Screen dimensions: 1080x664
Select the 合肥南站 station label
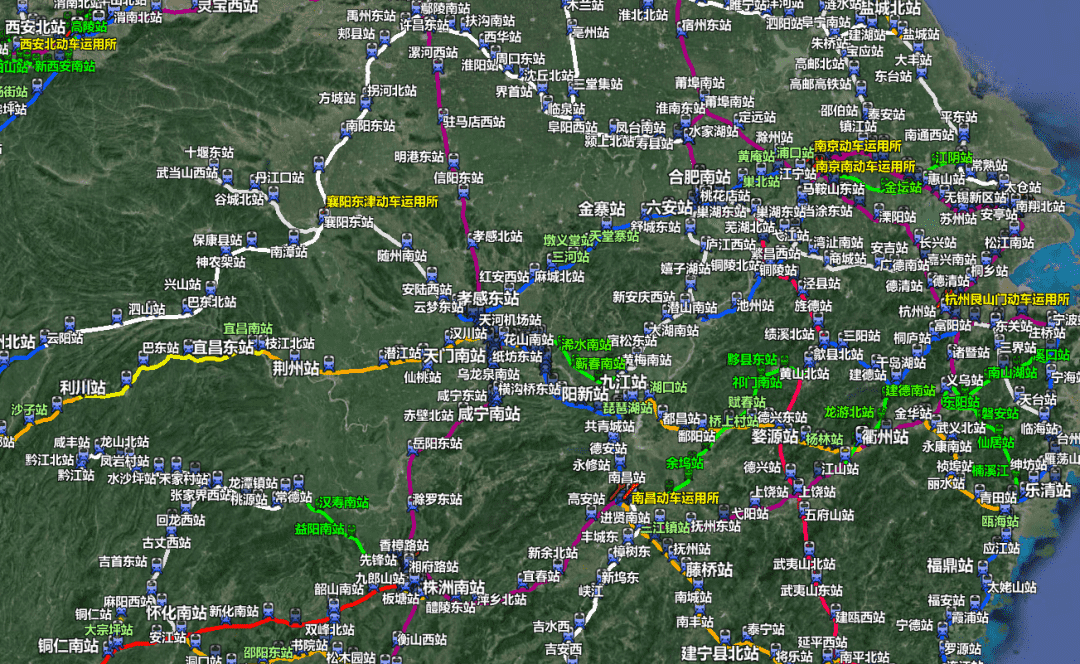(699, 178)
